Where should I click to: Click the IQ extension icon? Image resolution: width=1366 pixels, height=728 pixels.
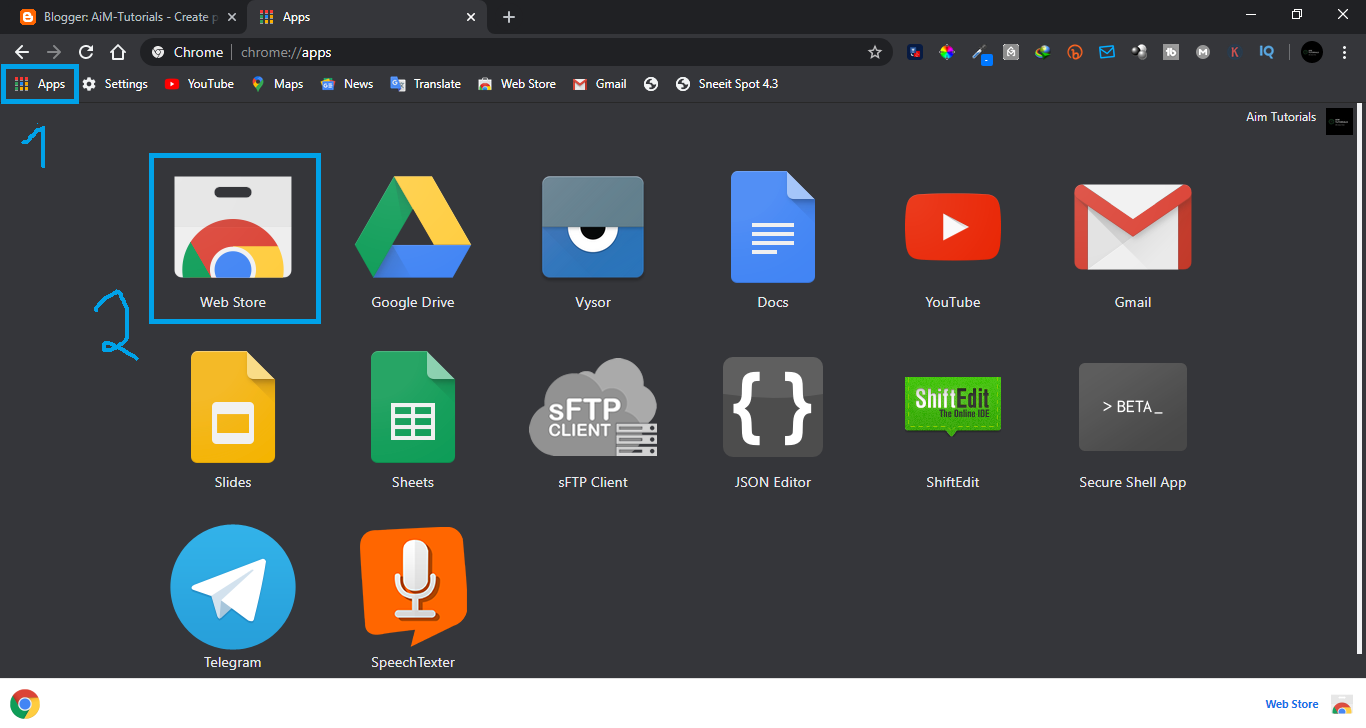click(1267, 52)
